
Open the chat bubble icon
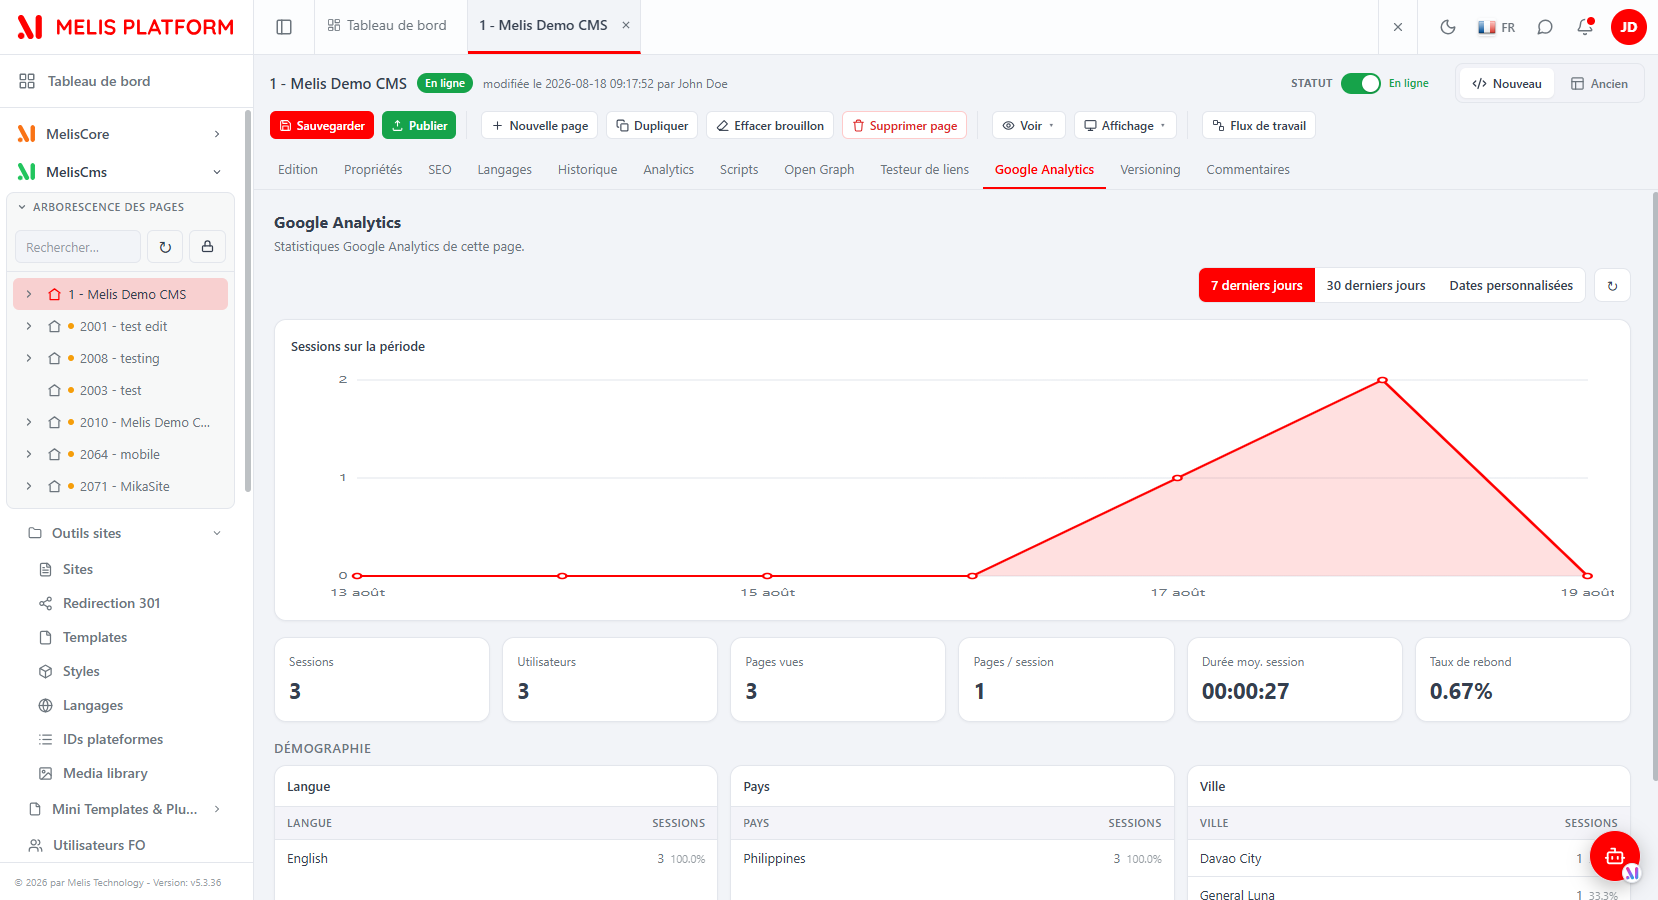click(x=1545, y=27)
